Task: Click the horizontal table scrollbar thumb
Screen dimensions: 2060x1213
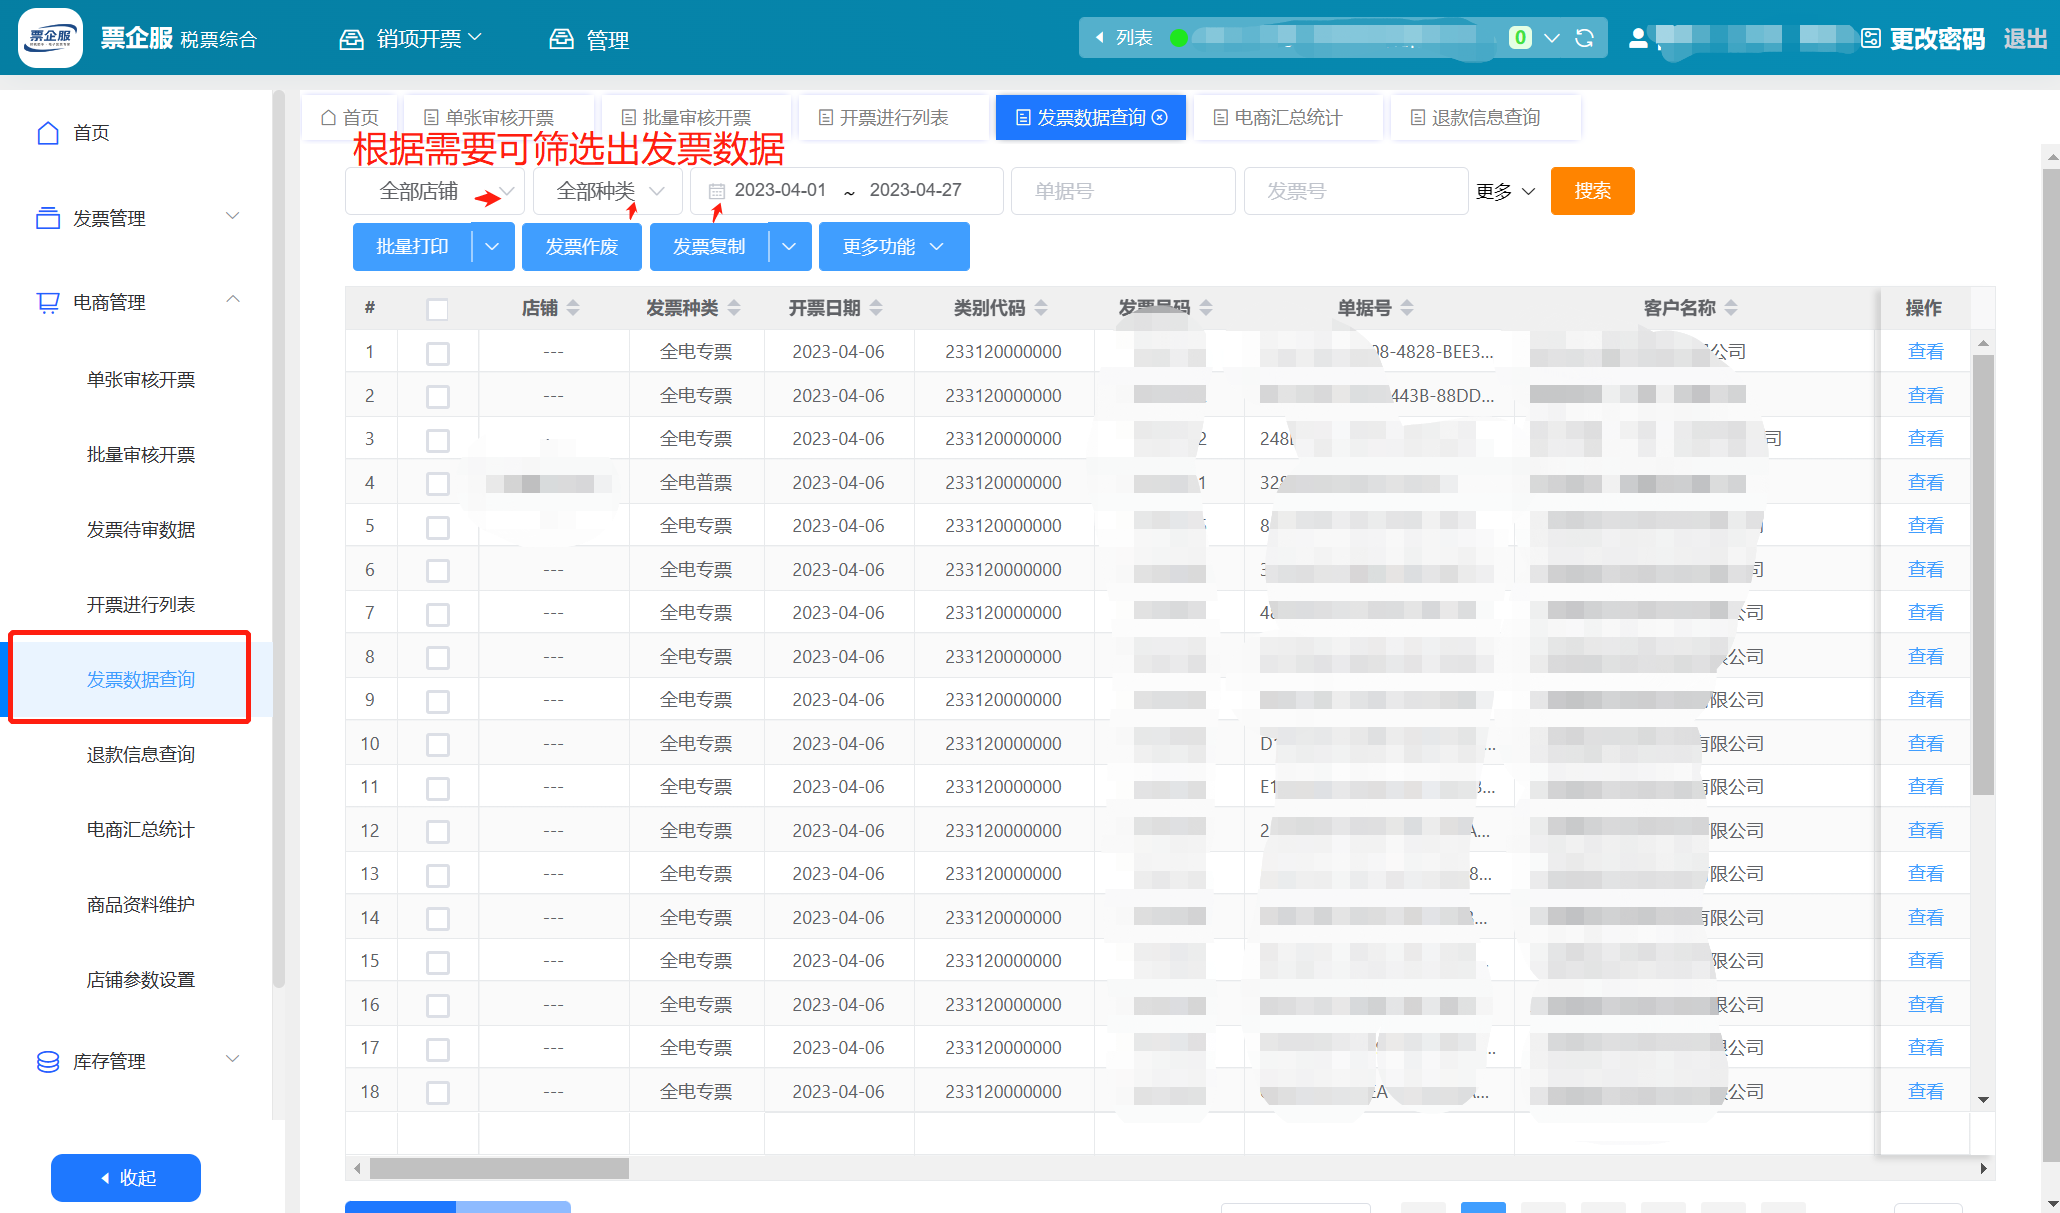Action: (x=499, y=1168)
